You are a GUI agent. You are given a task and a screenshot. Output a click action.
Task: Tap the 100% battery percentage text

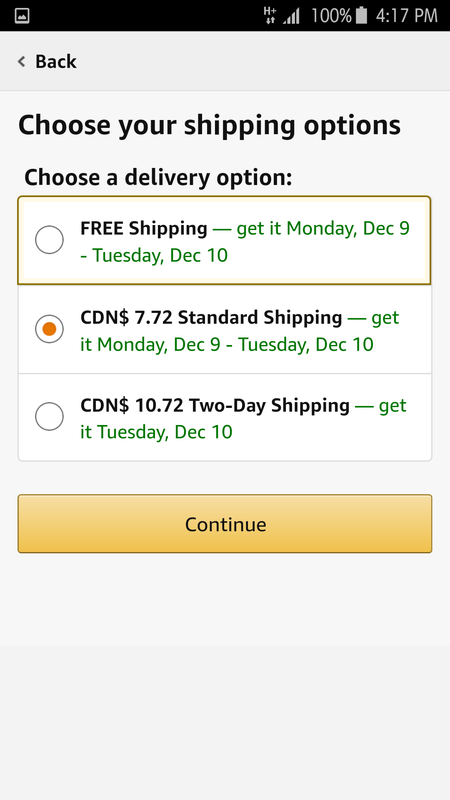(x=331, y=16)
